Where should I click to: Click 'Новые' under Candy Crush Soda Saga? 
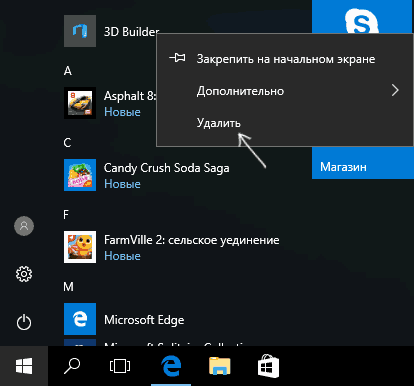122,184
